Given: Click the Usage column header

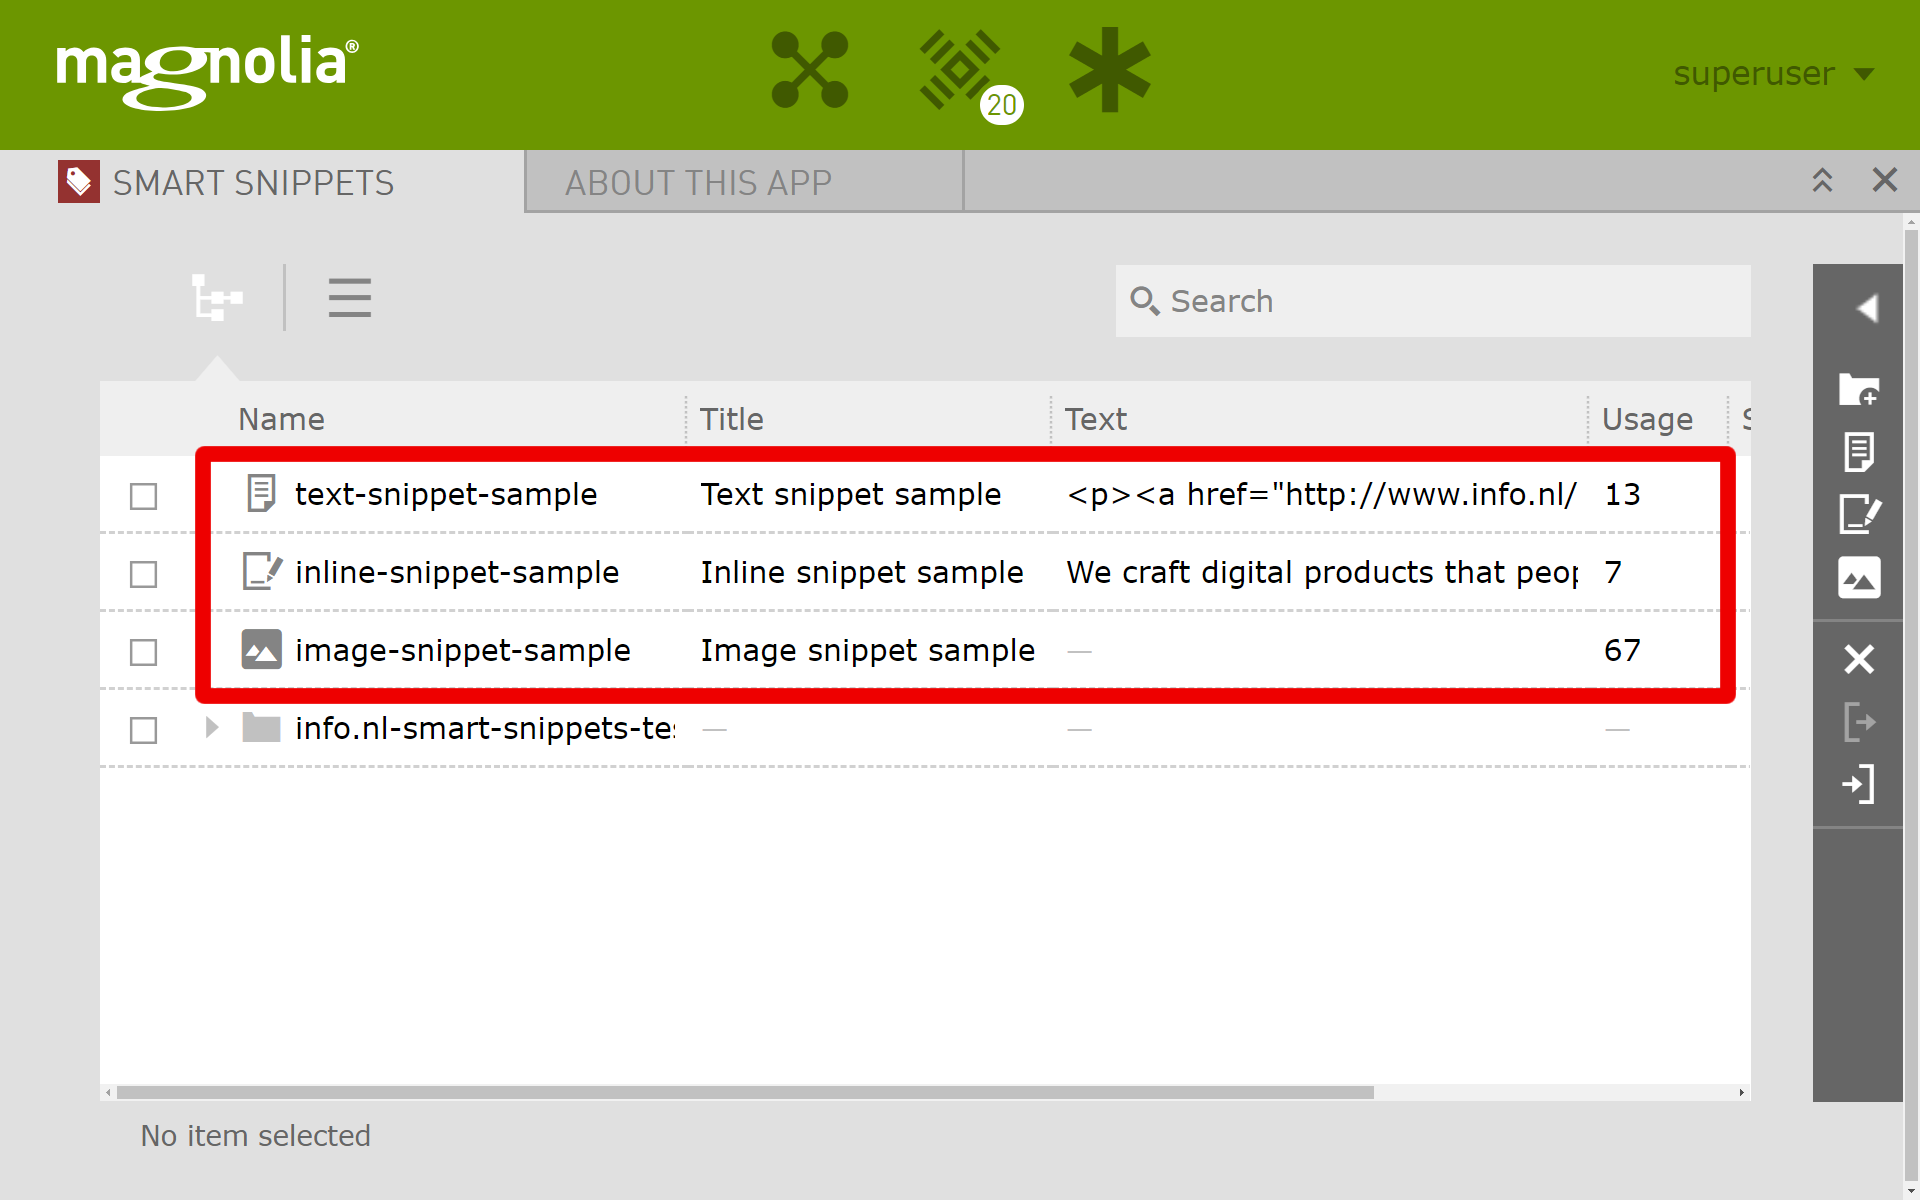Looking at the screenshot, I should 1647,419.
